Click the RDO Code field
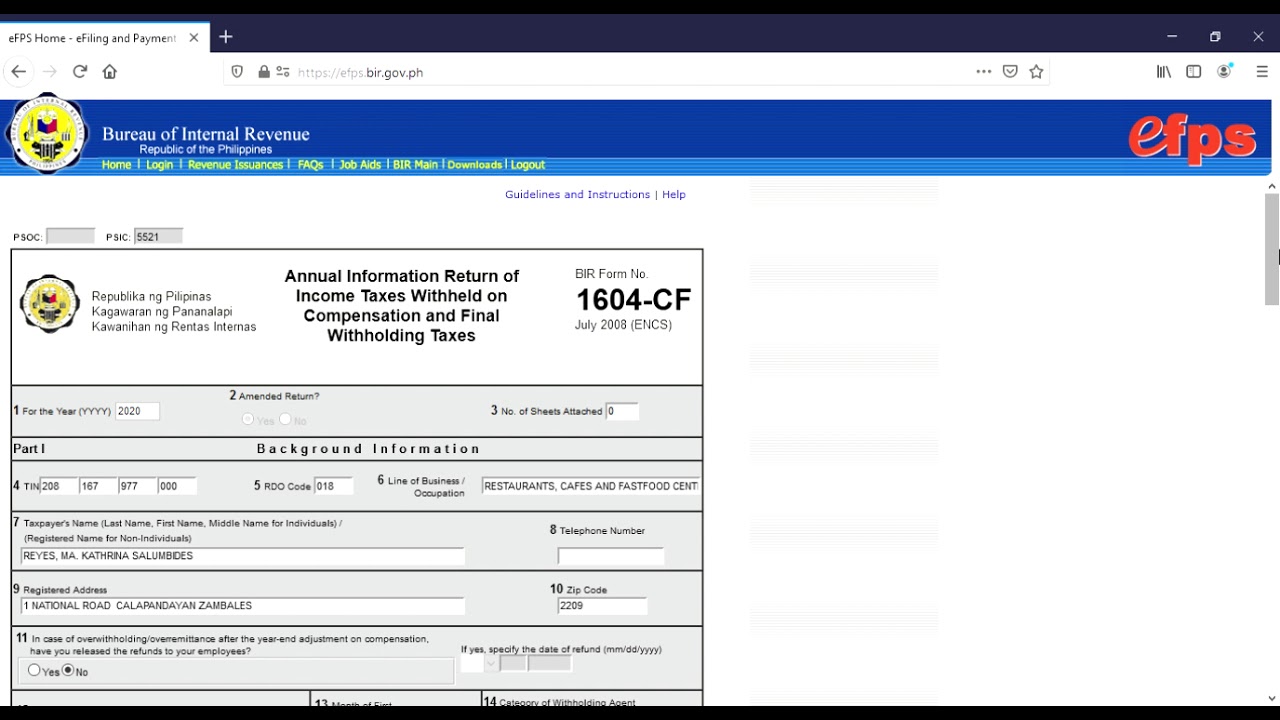The image size is (1280, 720). 334,486
